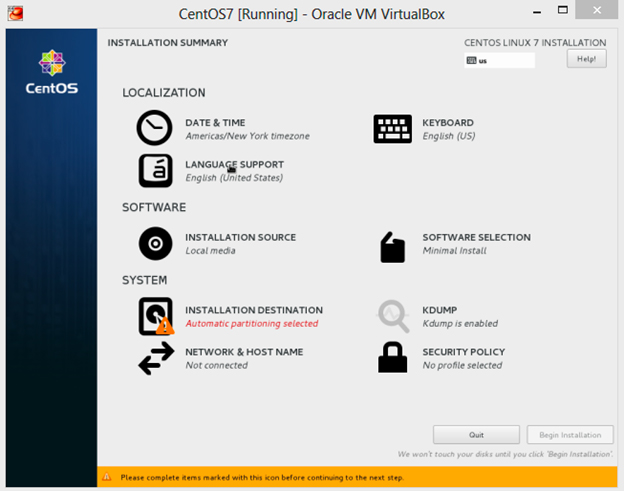Select NETWORK & HOST NAME label
Screen dimensions: 624x491
pos(244,352)
